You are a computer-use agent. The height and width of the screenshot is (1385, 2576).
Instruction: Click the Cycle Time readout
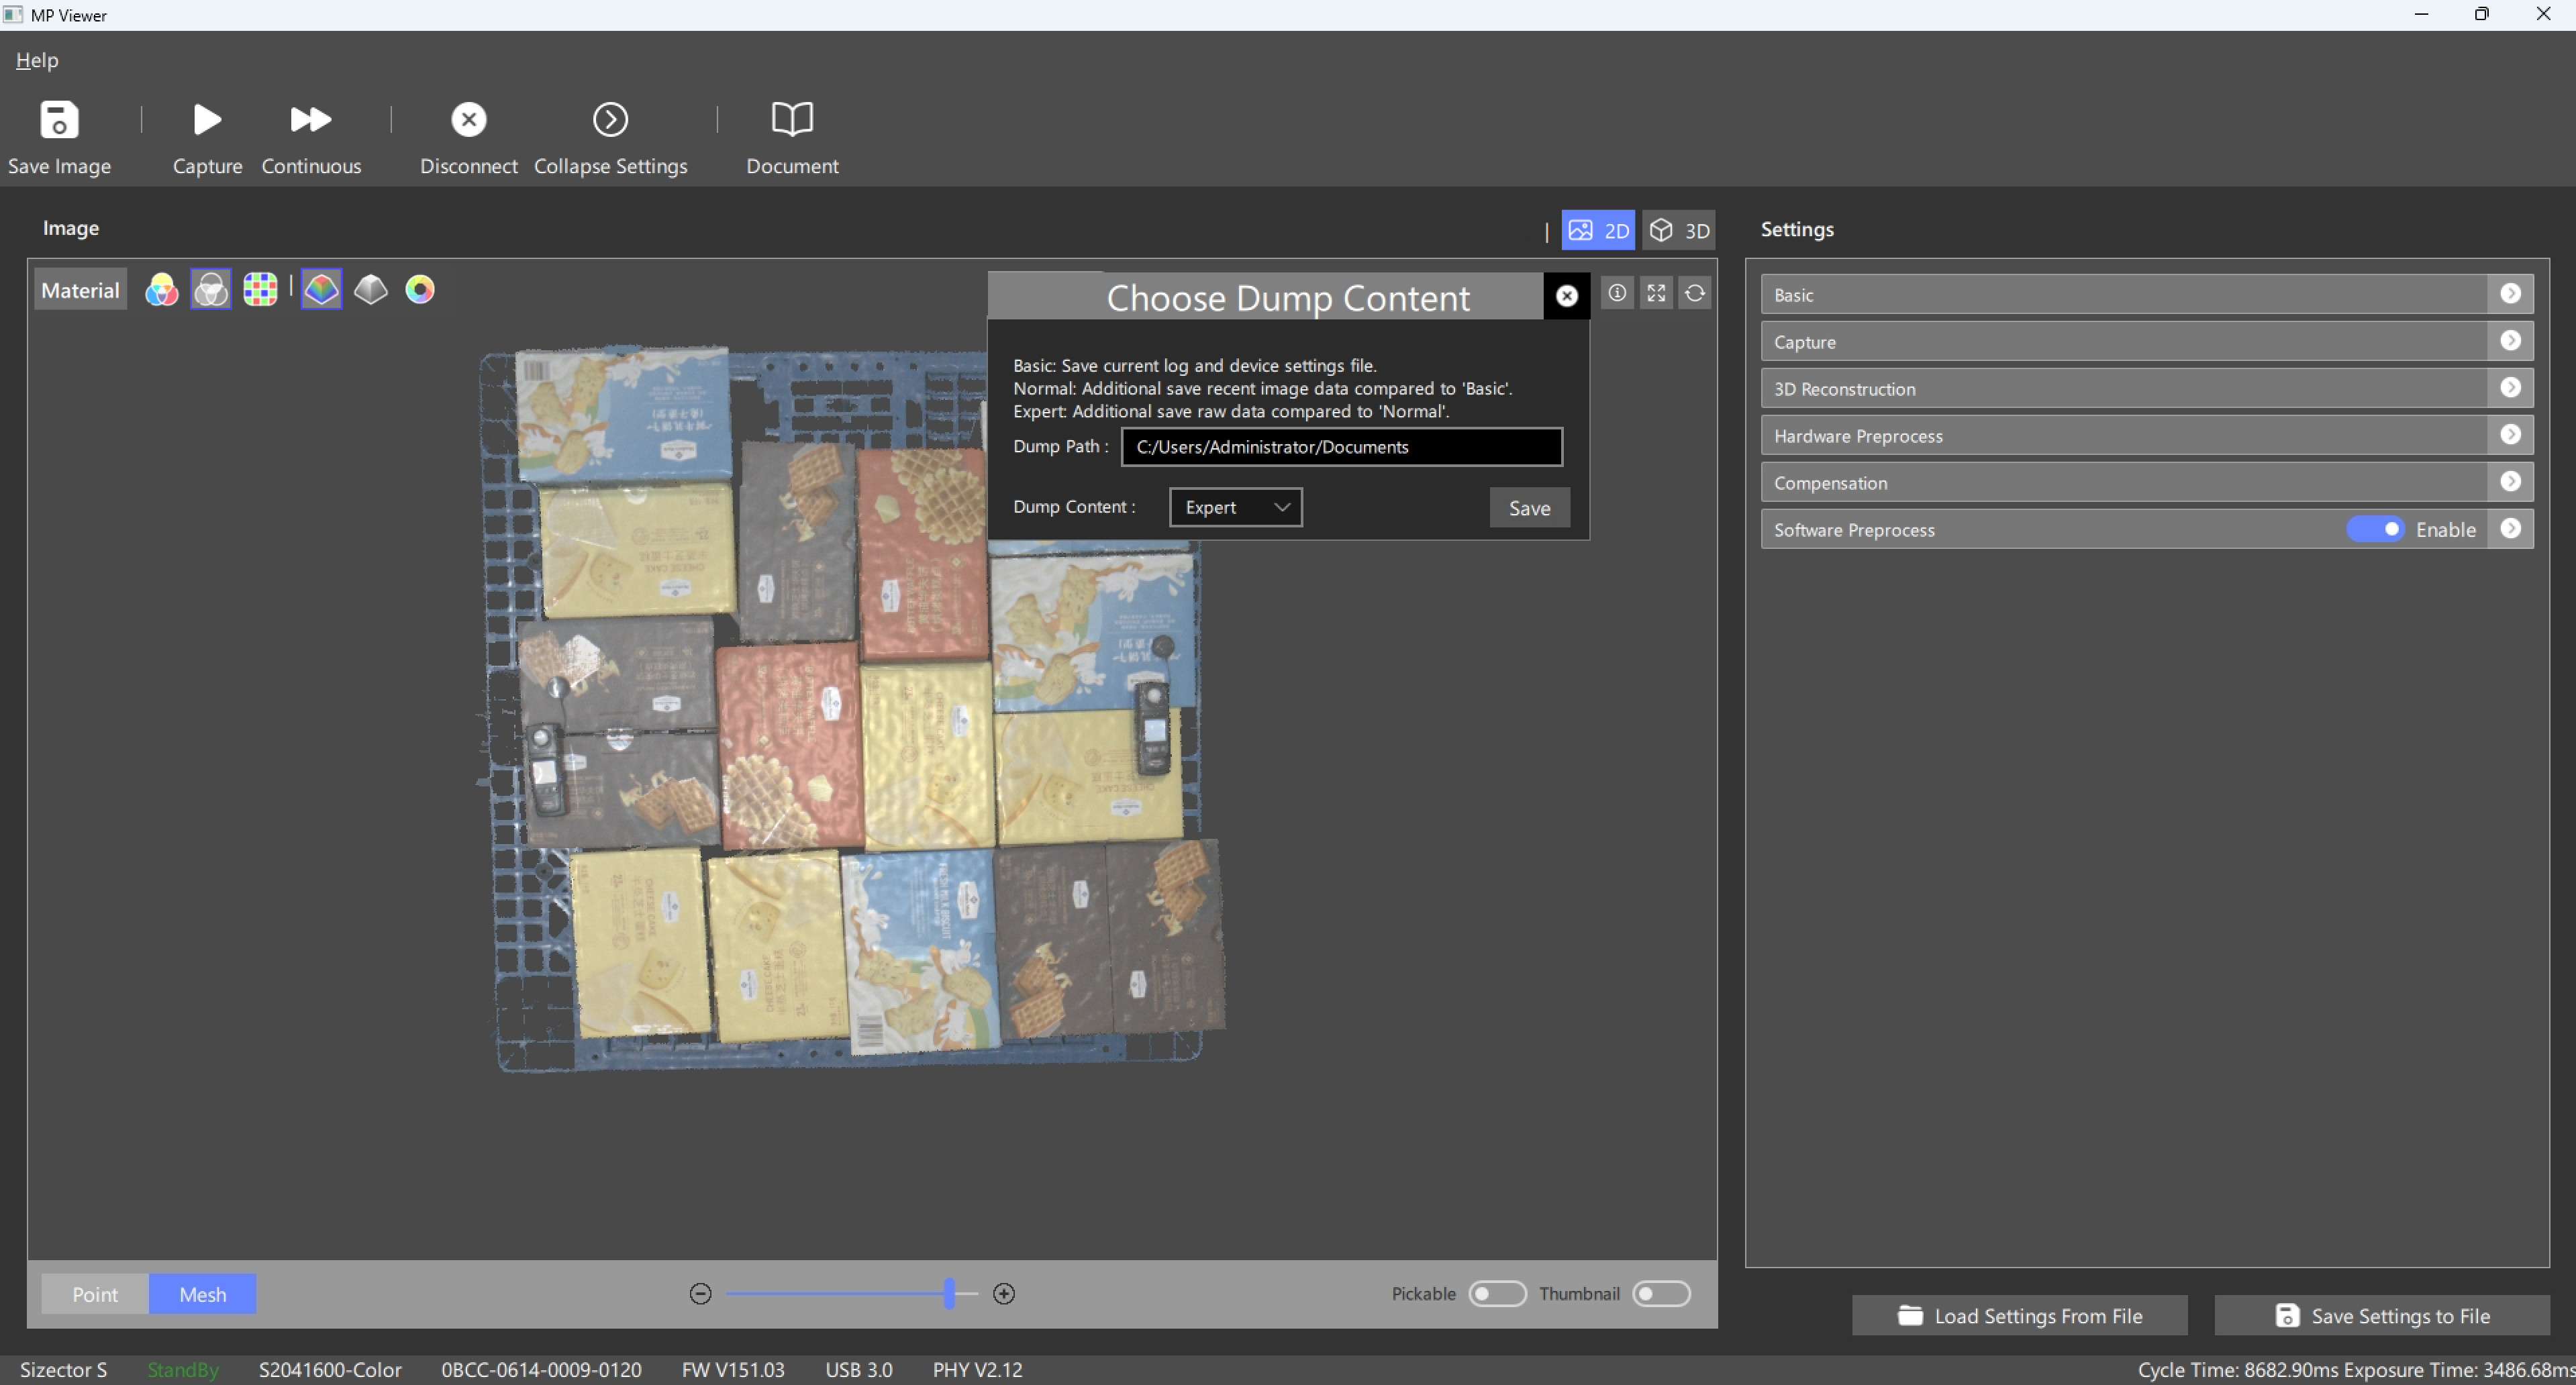(x=2238, y=1370)
